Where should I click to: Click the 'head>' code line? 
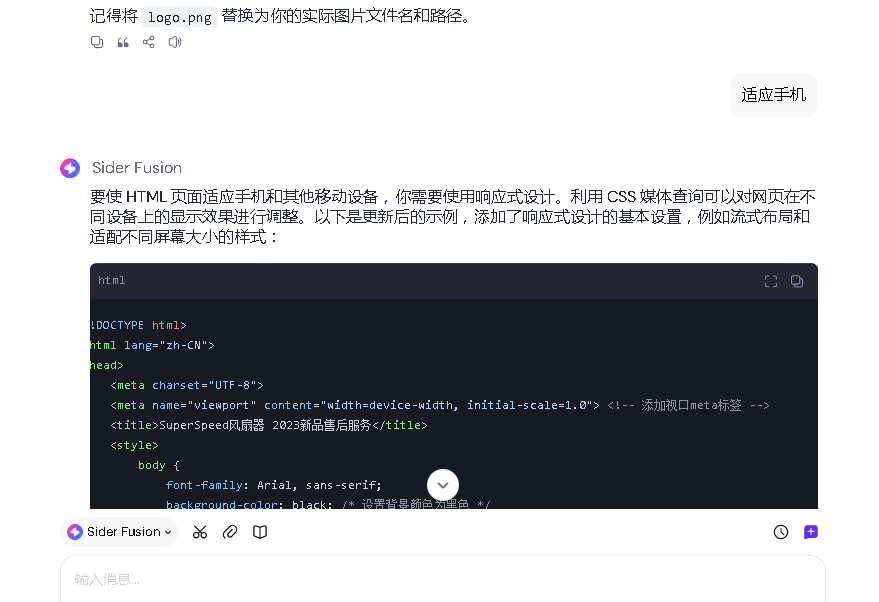pyautogui.click(x=107, y=365)
